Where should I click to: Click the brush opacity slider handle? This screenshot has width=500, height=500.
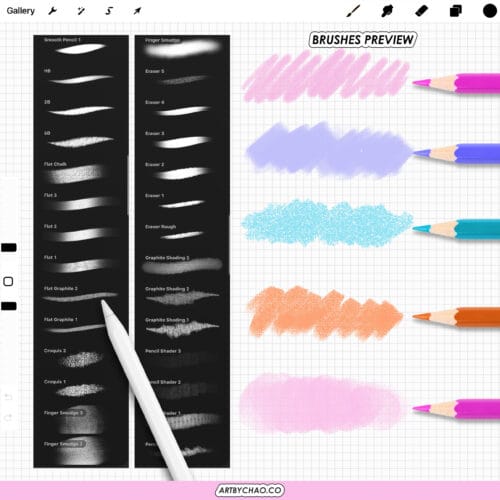pyautogui.click(x=9, y=306)
